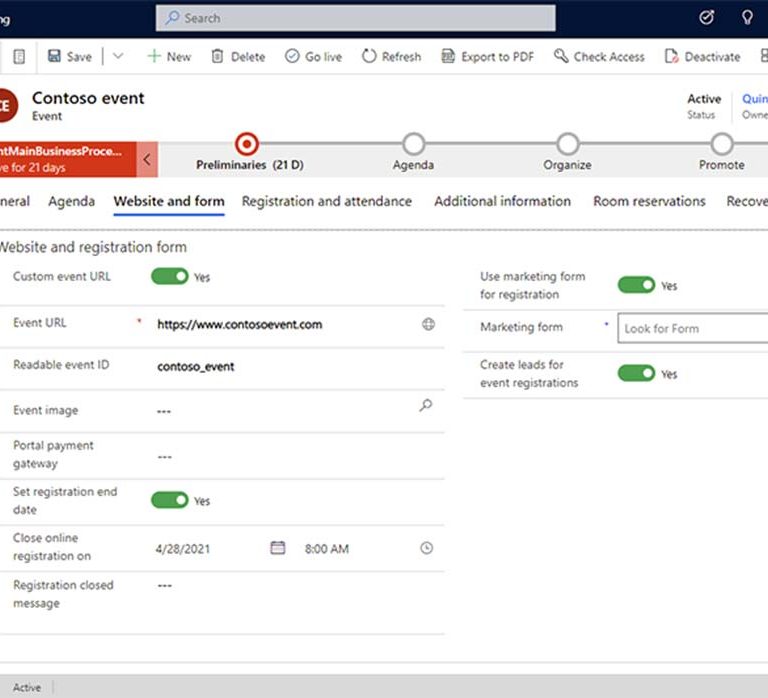Click the New plus icon
This screenshot has width=768, height=698.
(x=154, y=56)
